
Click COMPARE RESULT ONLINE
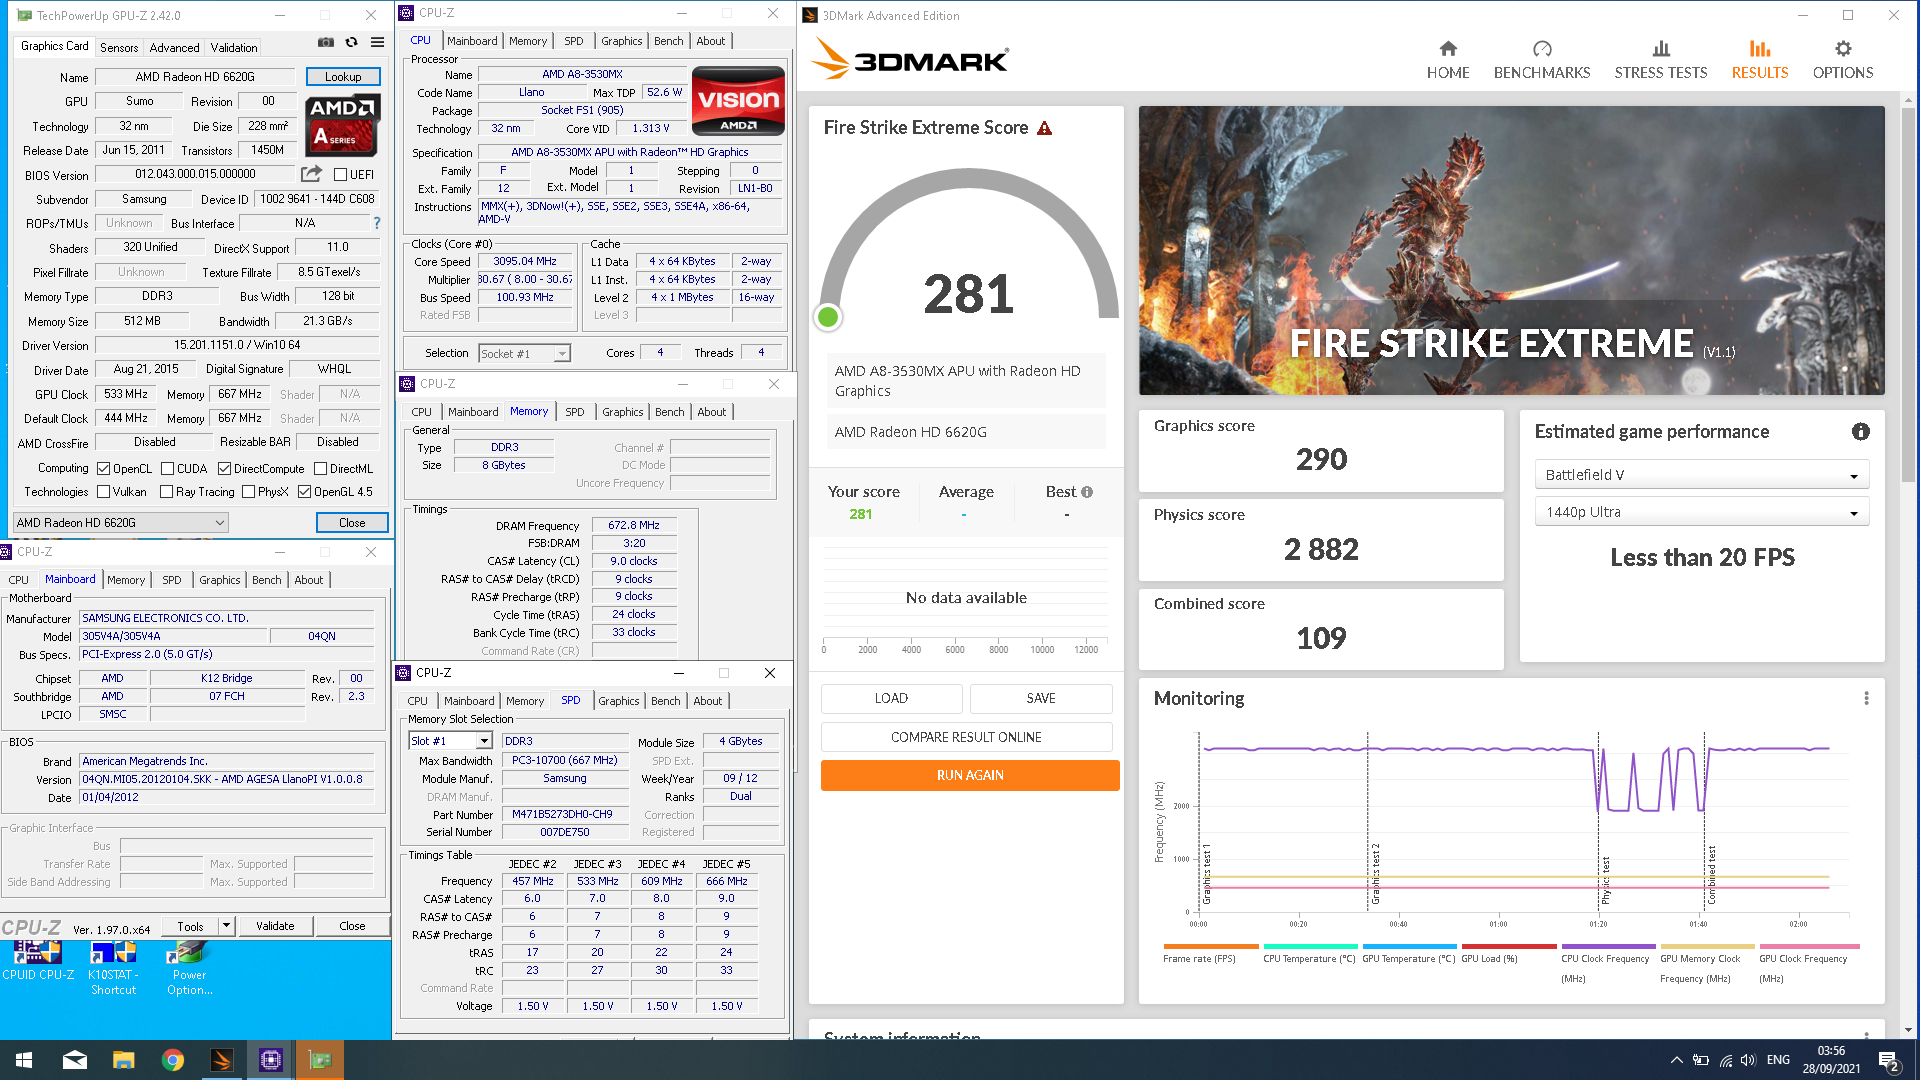click(x=966, y=737)
